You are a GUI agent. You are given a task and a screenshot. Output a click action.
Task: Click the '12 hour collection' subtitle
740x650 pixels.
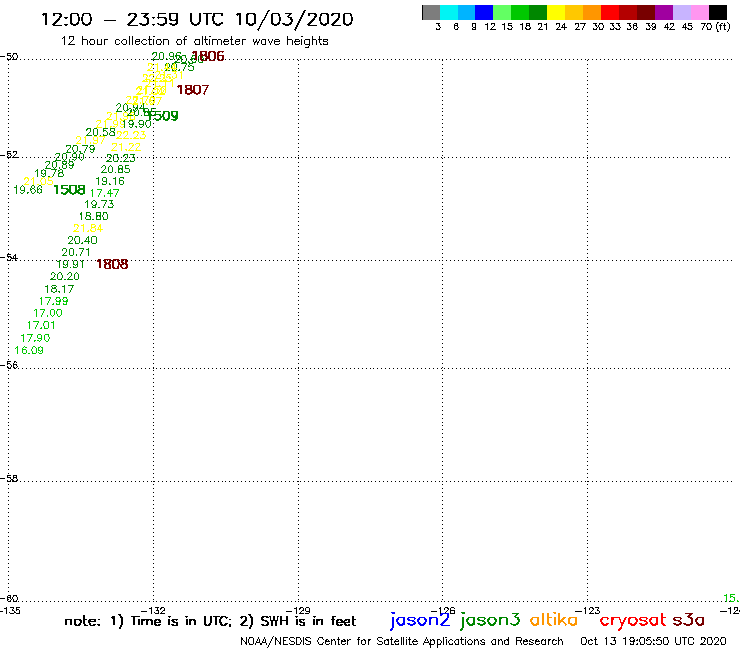coord(195,41)
